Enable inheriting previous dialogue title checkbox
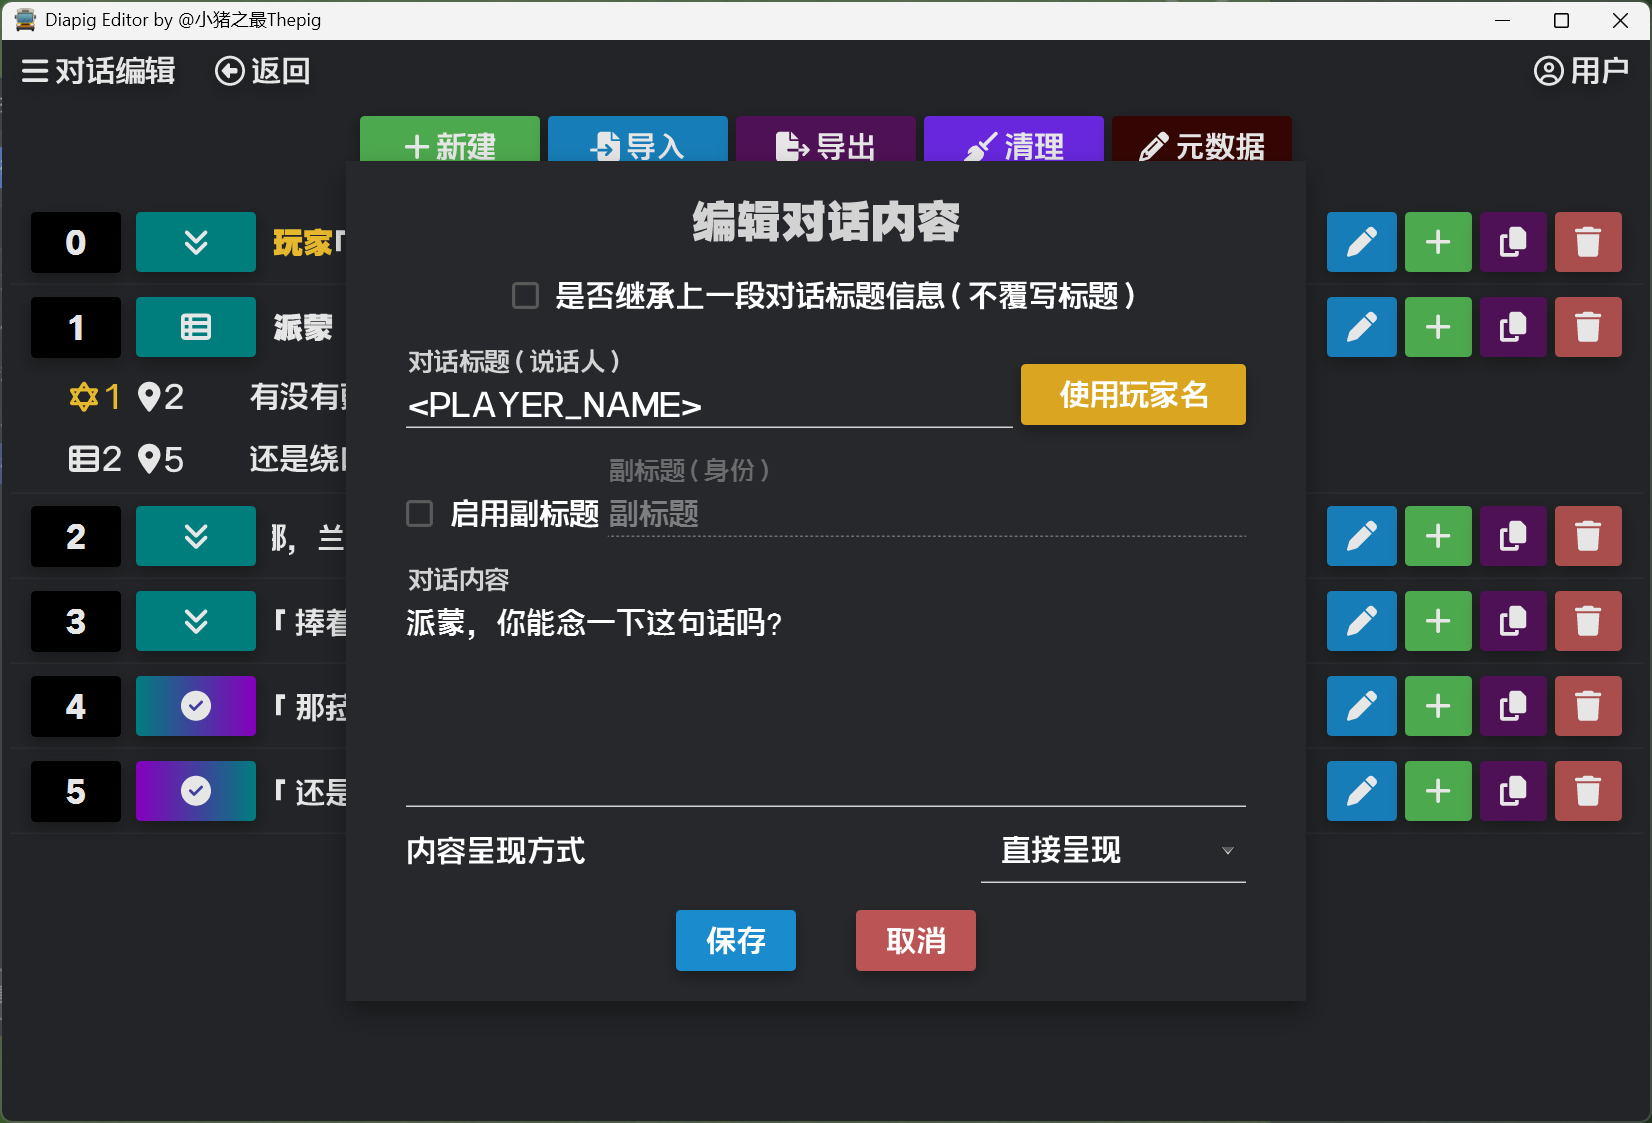 (x=525, y=296)
